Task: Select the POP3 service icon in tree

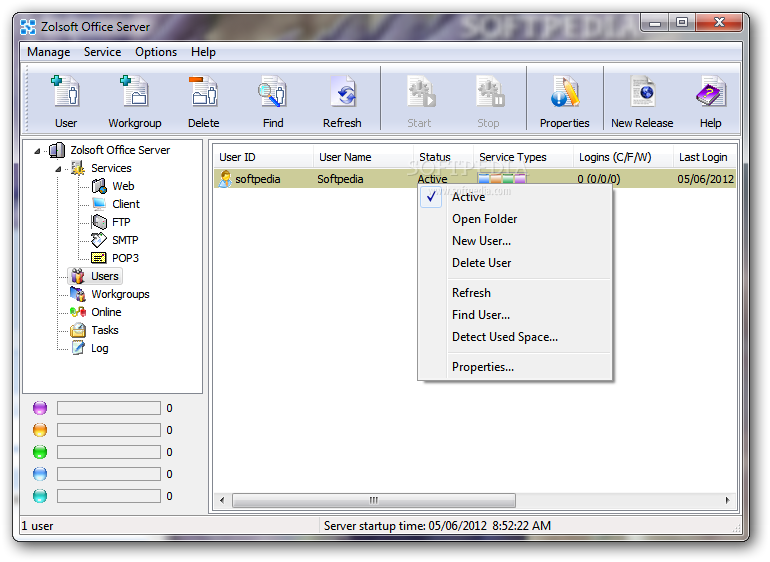Action: pos(99,258)
